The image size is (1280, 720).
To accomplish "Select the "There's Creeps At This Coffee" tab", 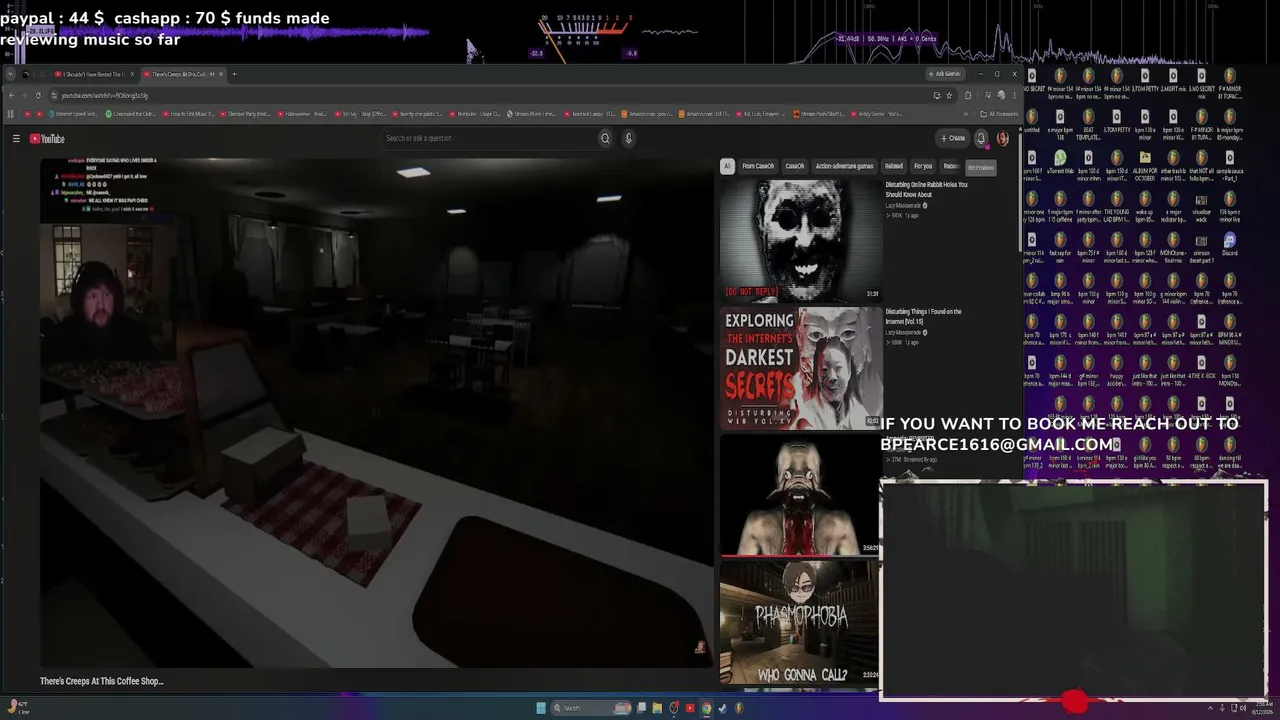I will pyautogui.click(x=182, y=74).
